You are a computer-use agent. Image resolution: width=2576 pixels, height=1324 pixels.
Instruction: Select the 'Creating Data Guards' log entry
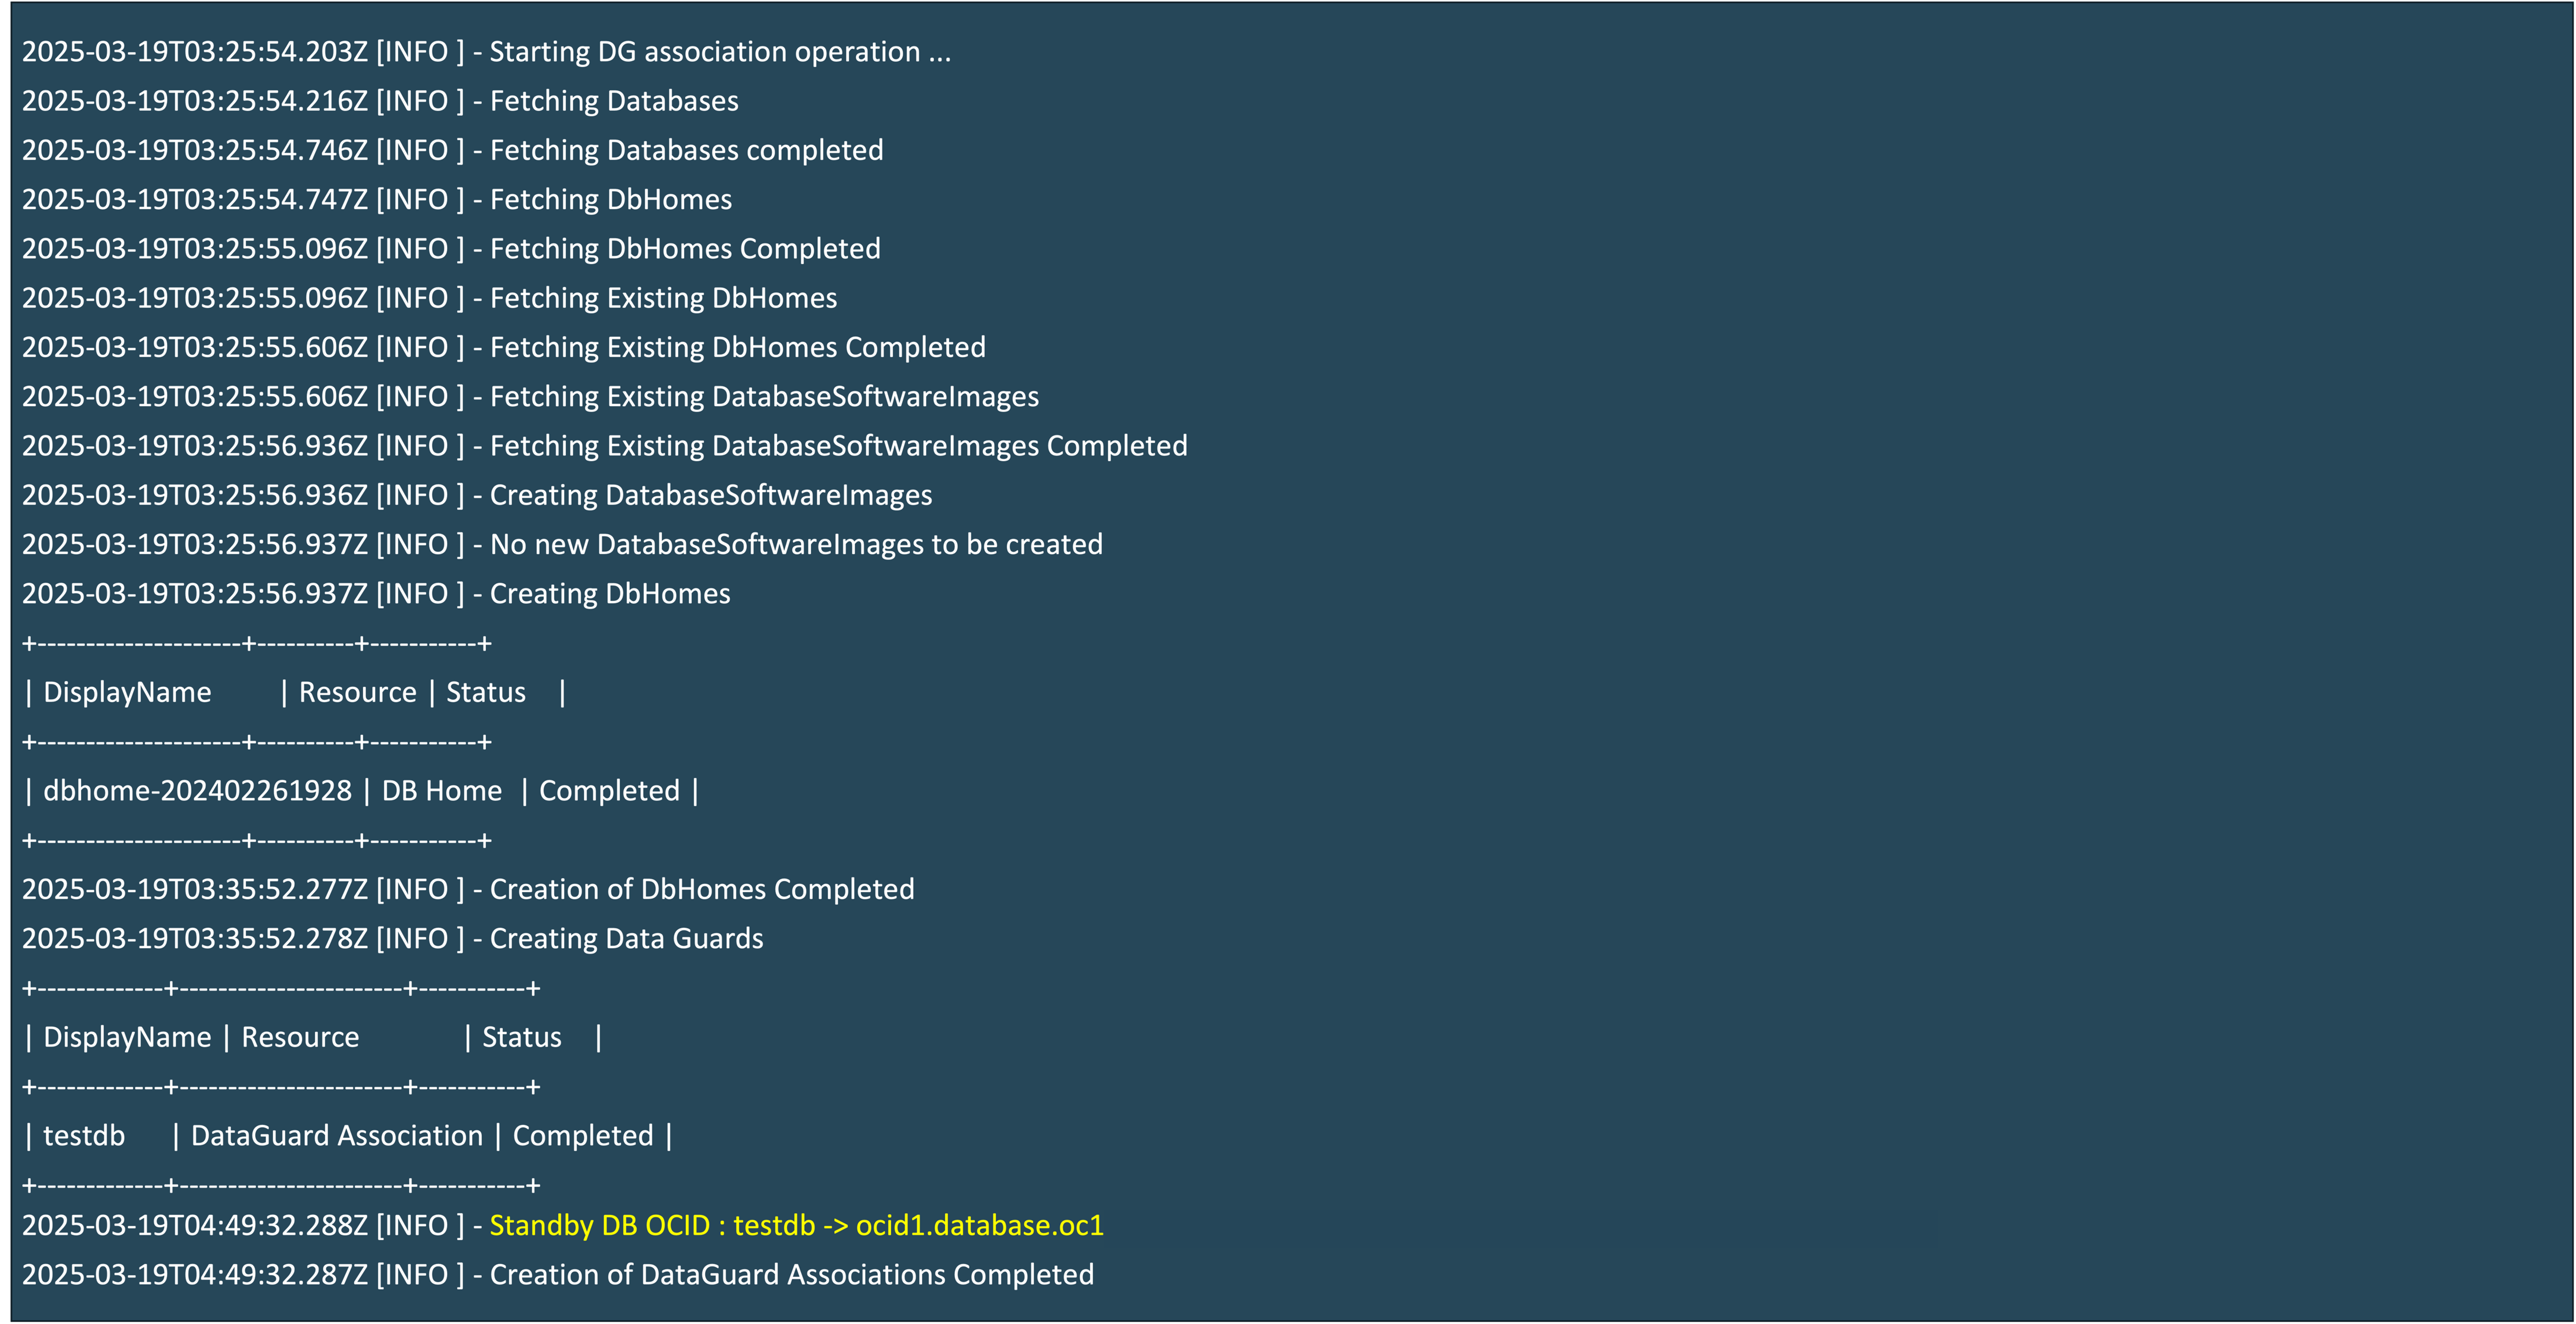[393, 938]
